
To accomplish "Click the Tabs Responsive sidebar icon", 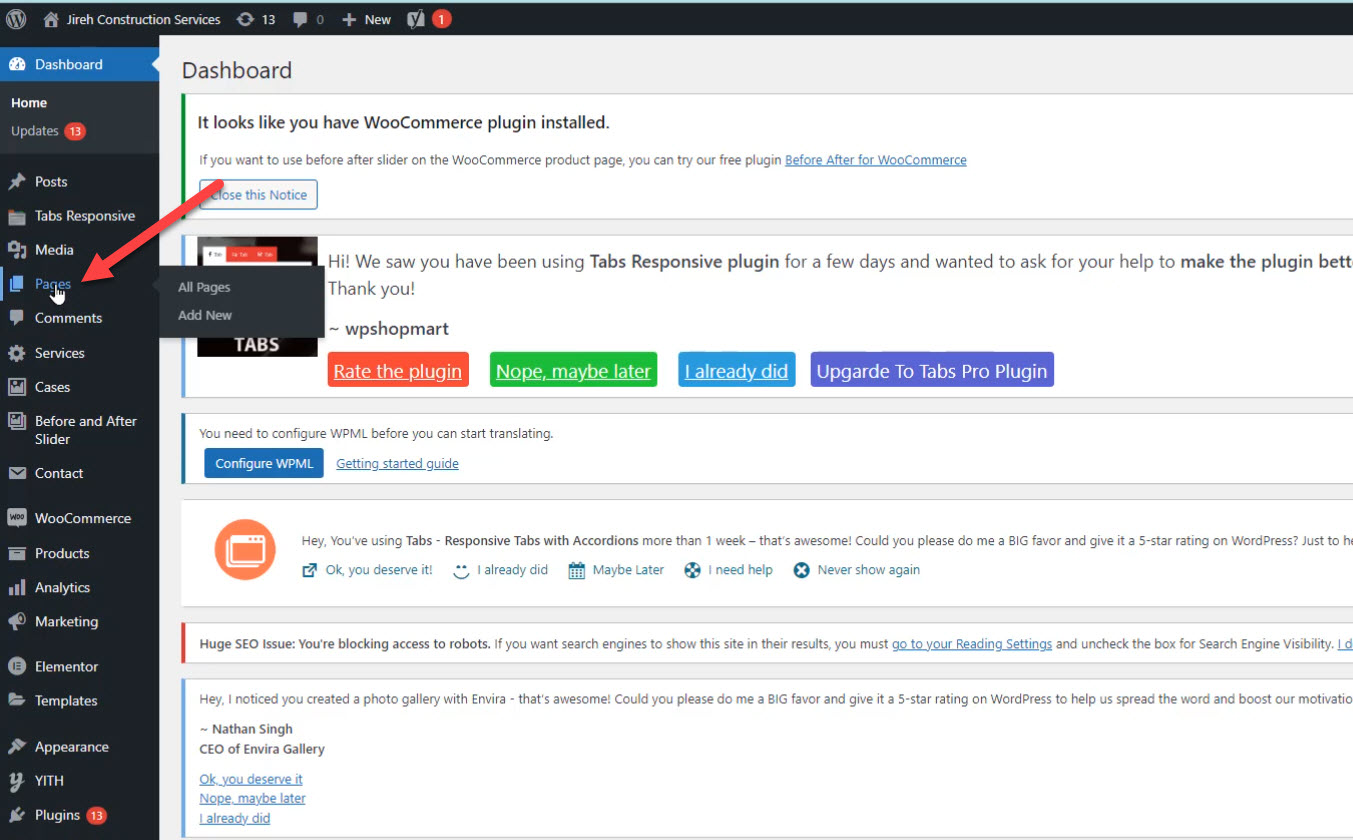I will [17, 216].
